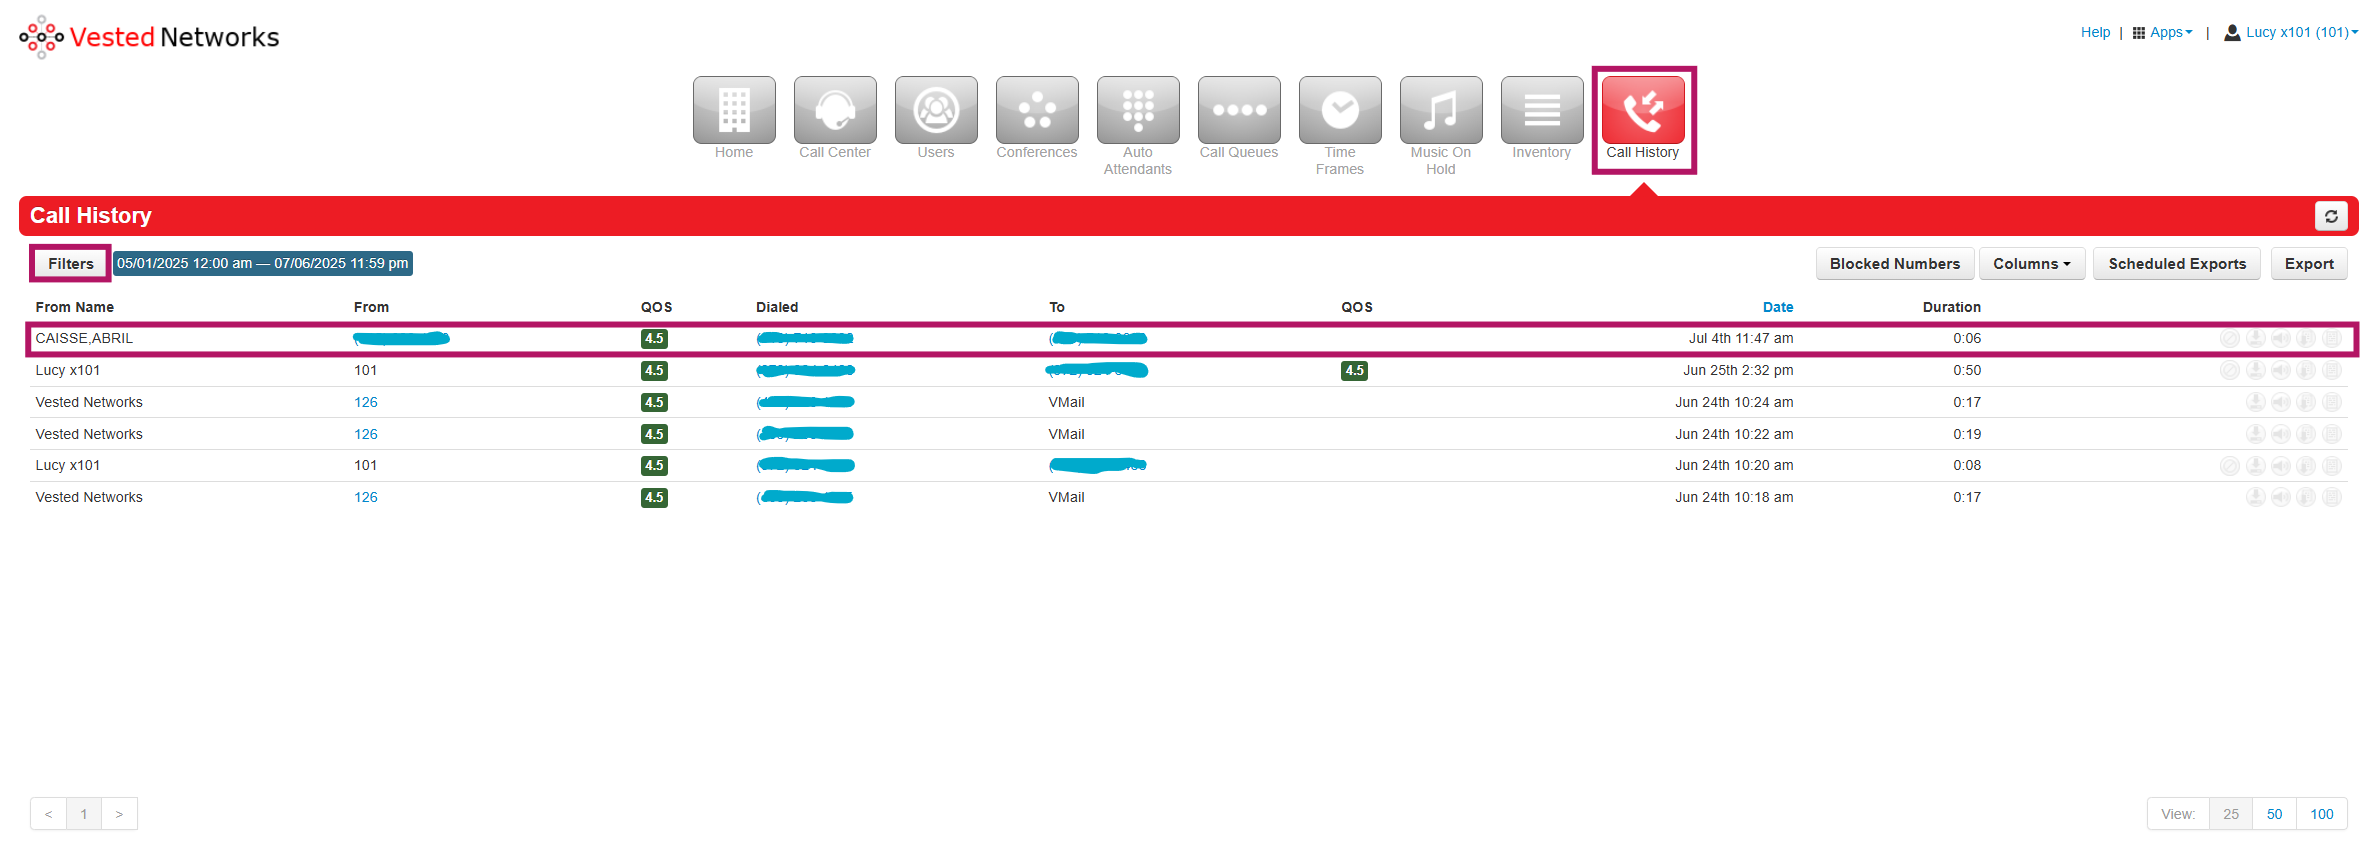Open the Auto Attendants keypad icon
Screen dimensions: 2376x856
click(x=1137, y=111)
